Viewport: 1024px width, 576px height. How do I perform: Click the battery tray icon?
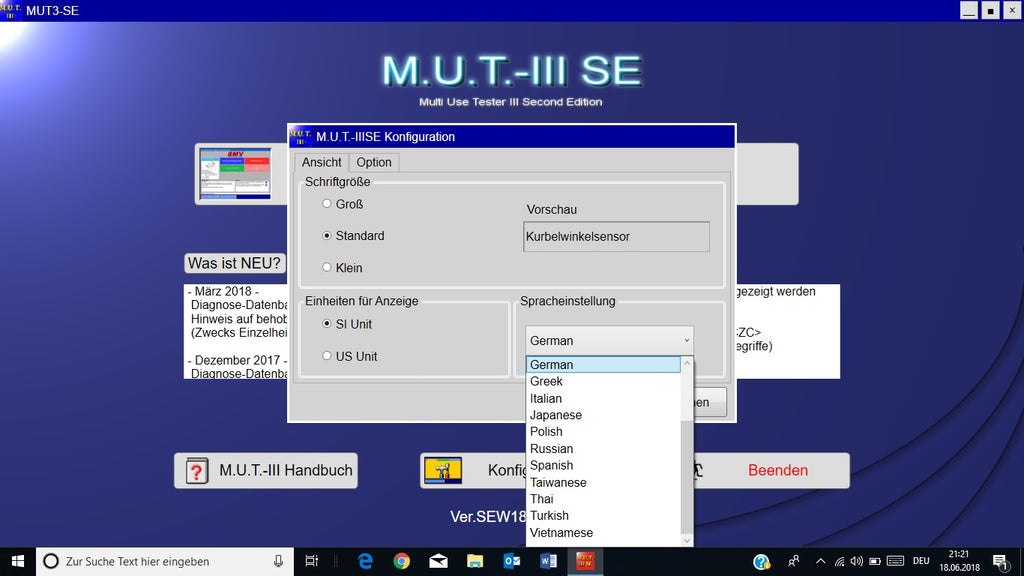pos(875,562)
